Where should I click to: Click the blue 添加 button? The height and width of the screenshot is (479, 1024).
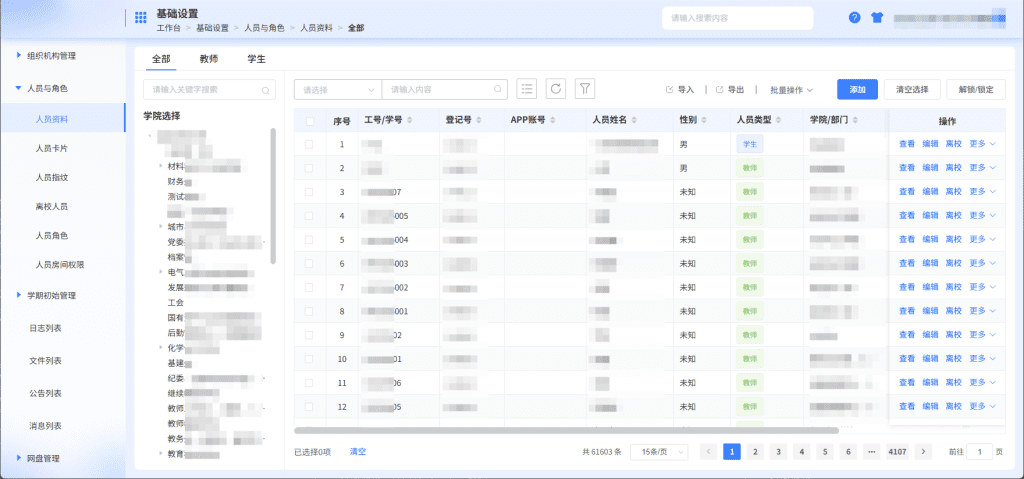857,90
